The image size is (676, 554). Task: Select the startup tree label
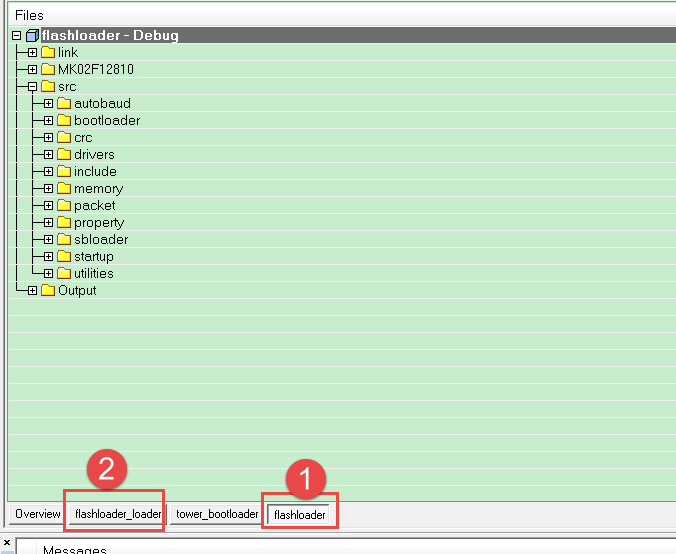coord(94,257)
